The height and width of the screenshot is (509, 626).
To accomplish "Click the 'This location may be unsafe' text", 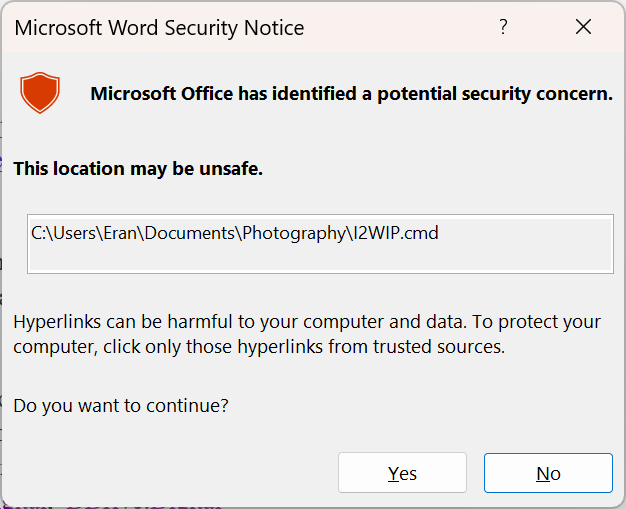I will (138, 169).
